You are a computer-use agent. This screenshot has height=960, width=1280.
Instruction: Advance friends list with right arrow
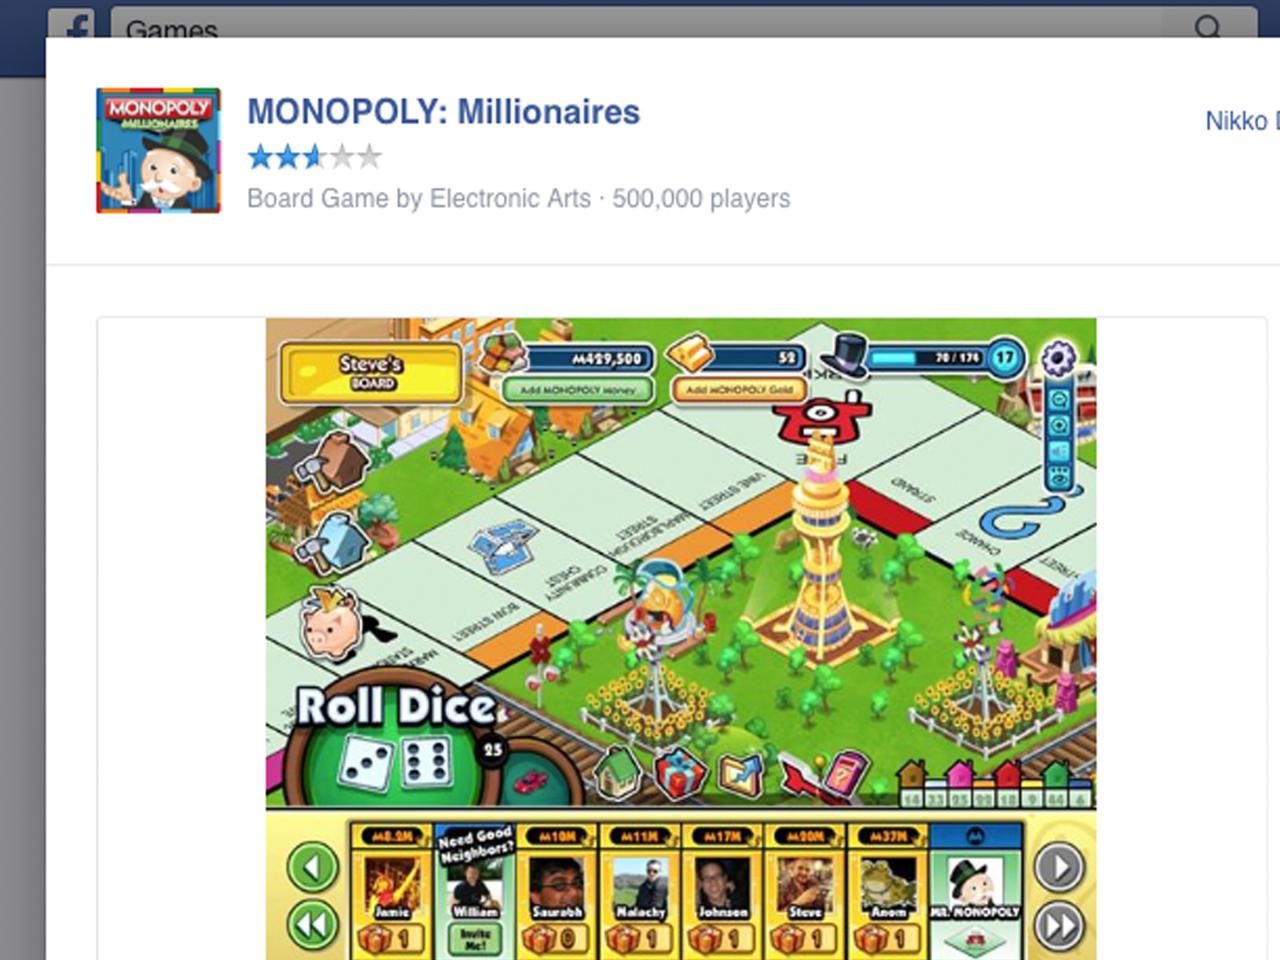click(x=1058, y=867)
